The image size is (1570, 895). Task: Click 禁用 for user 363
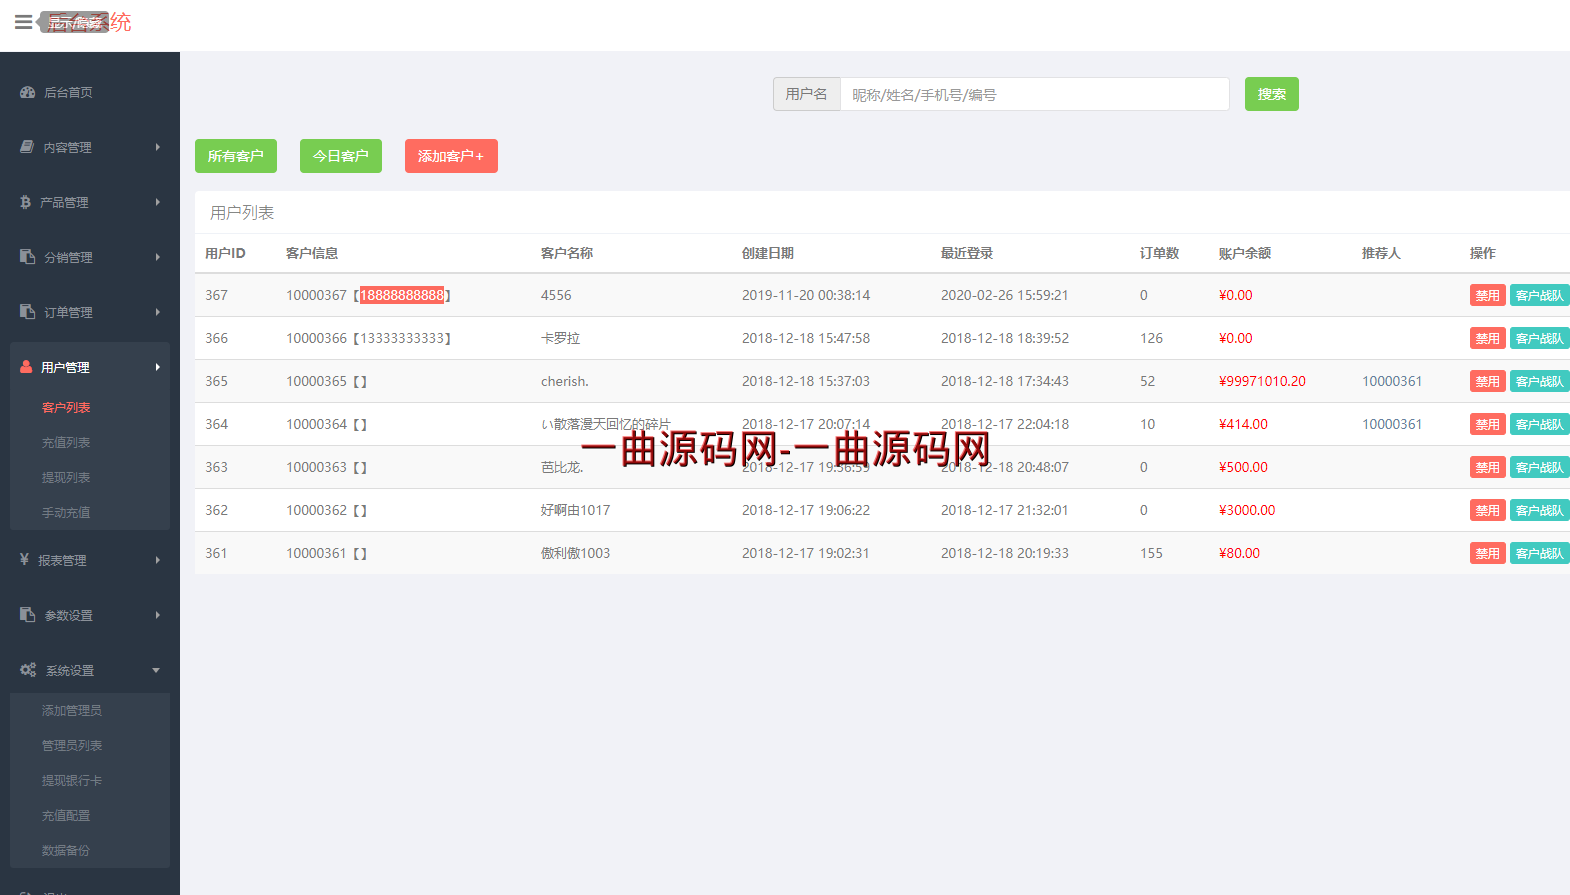pos(1488,467)
